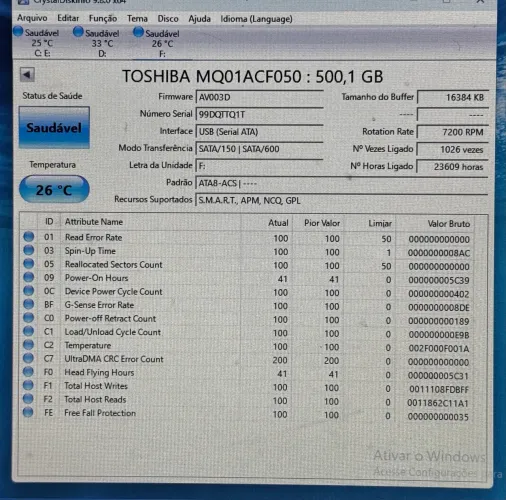Click the previous disk arrow button

tap(27, 74)
